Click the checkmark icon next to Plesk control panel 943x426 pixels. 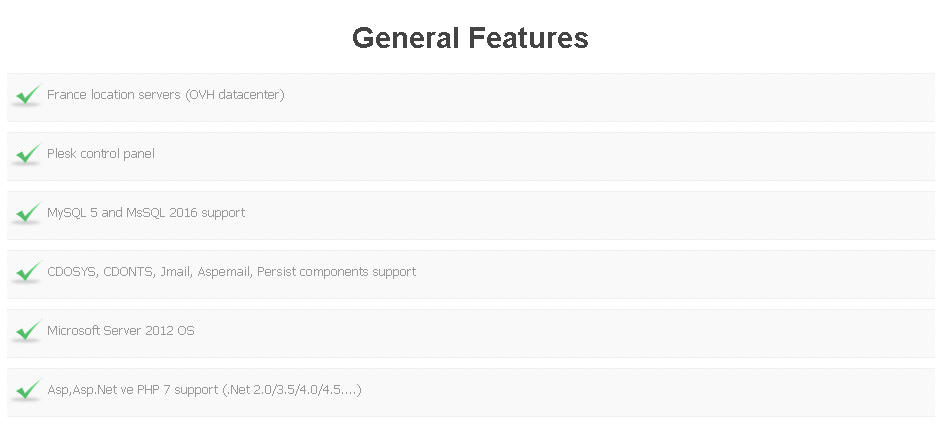[28, 155]
